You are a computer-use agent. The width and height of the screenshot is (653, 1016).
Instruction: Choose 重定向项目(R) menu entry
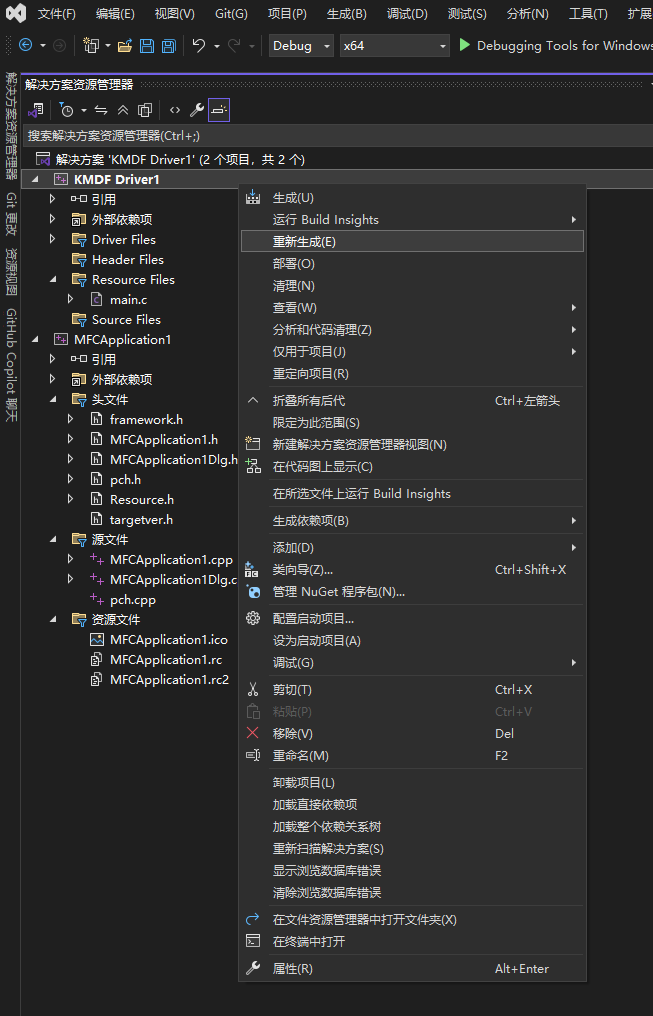(412, 373)
